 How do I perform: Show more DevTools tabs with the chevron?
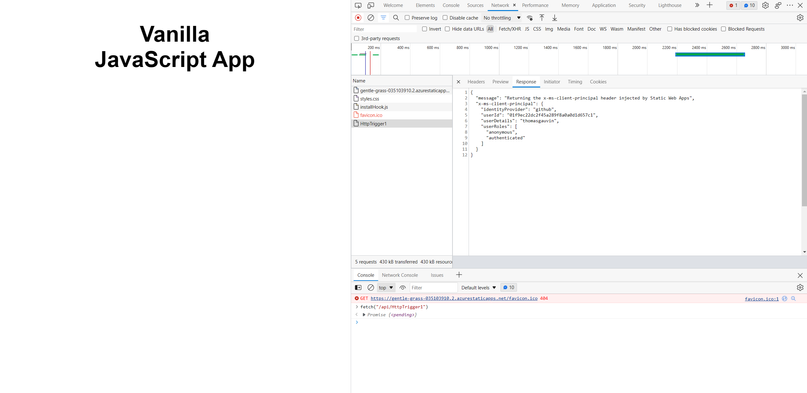pyautogui.click(x=697, y=5)
